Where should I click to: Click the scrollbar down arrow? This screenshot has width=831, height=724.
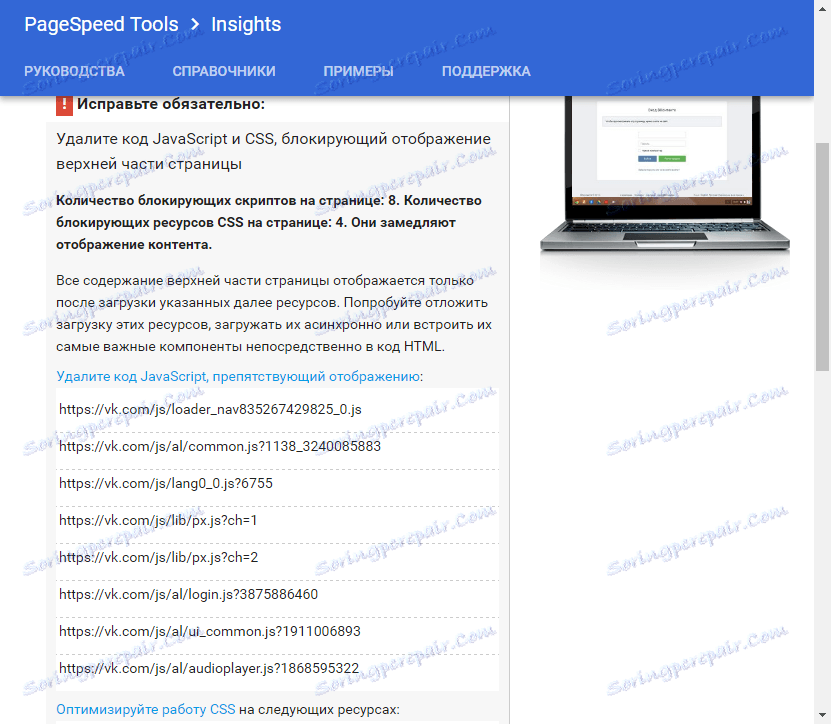click(823, 716)
